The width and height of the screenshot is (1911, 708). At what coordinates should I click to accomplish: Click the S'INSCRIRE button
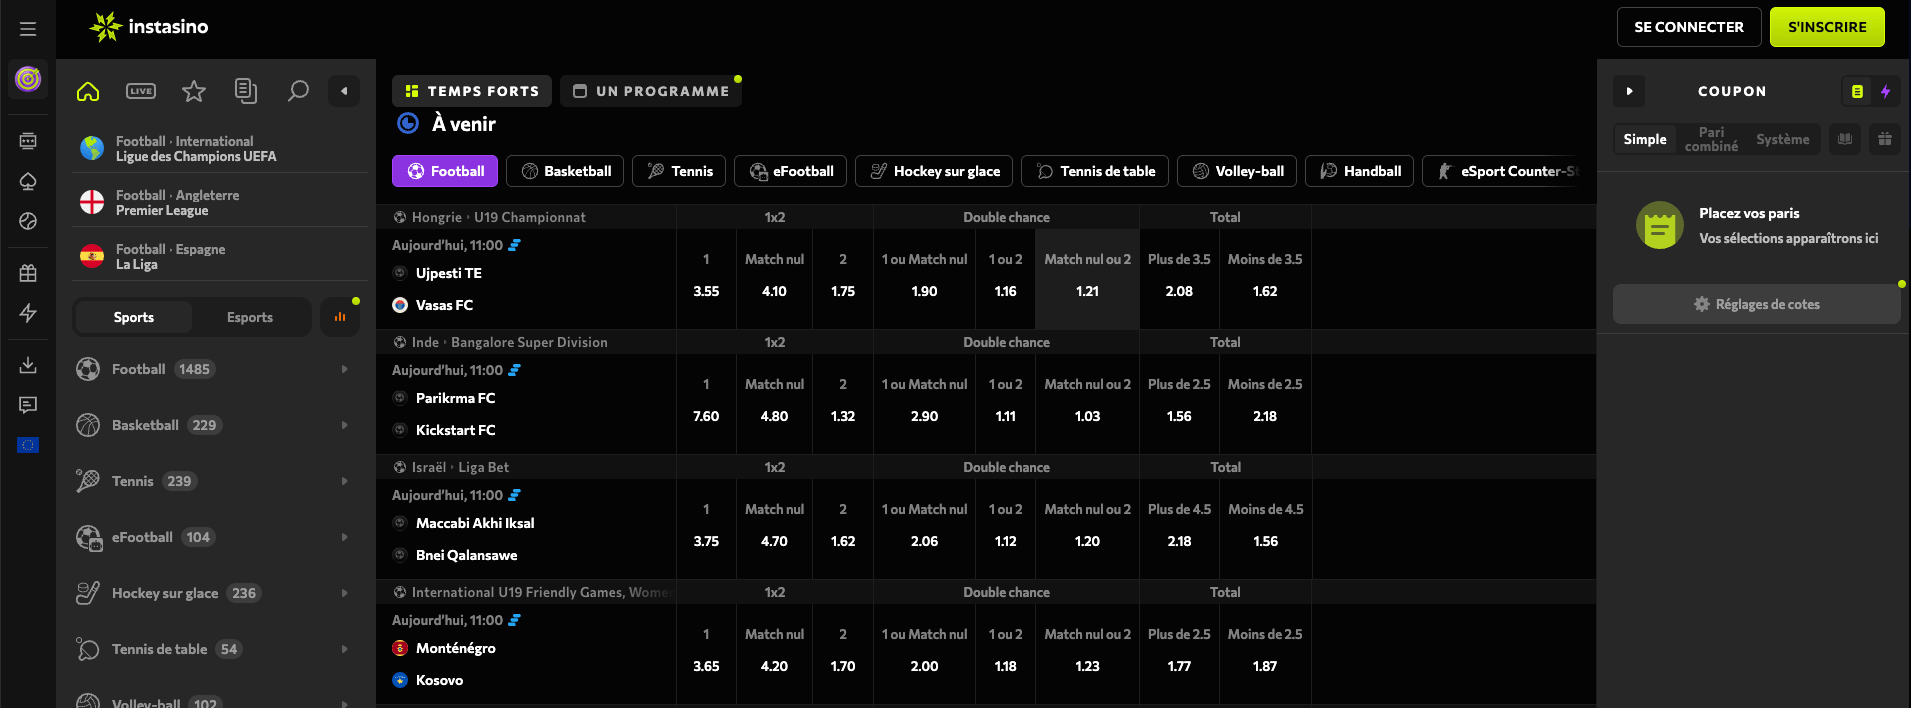[x=1827, y=27]
